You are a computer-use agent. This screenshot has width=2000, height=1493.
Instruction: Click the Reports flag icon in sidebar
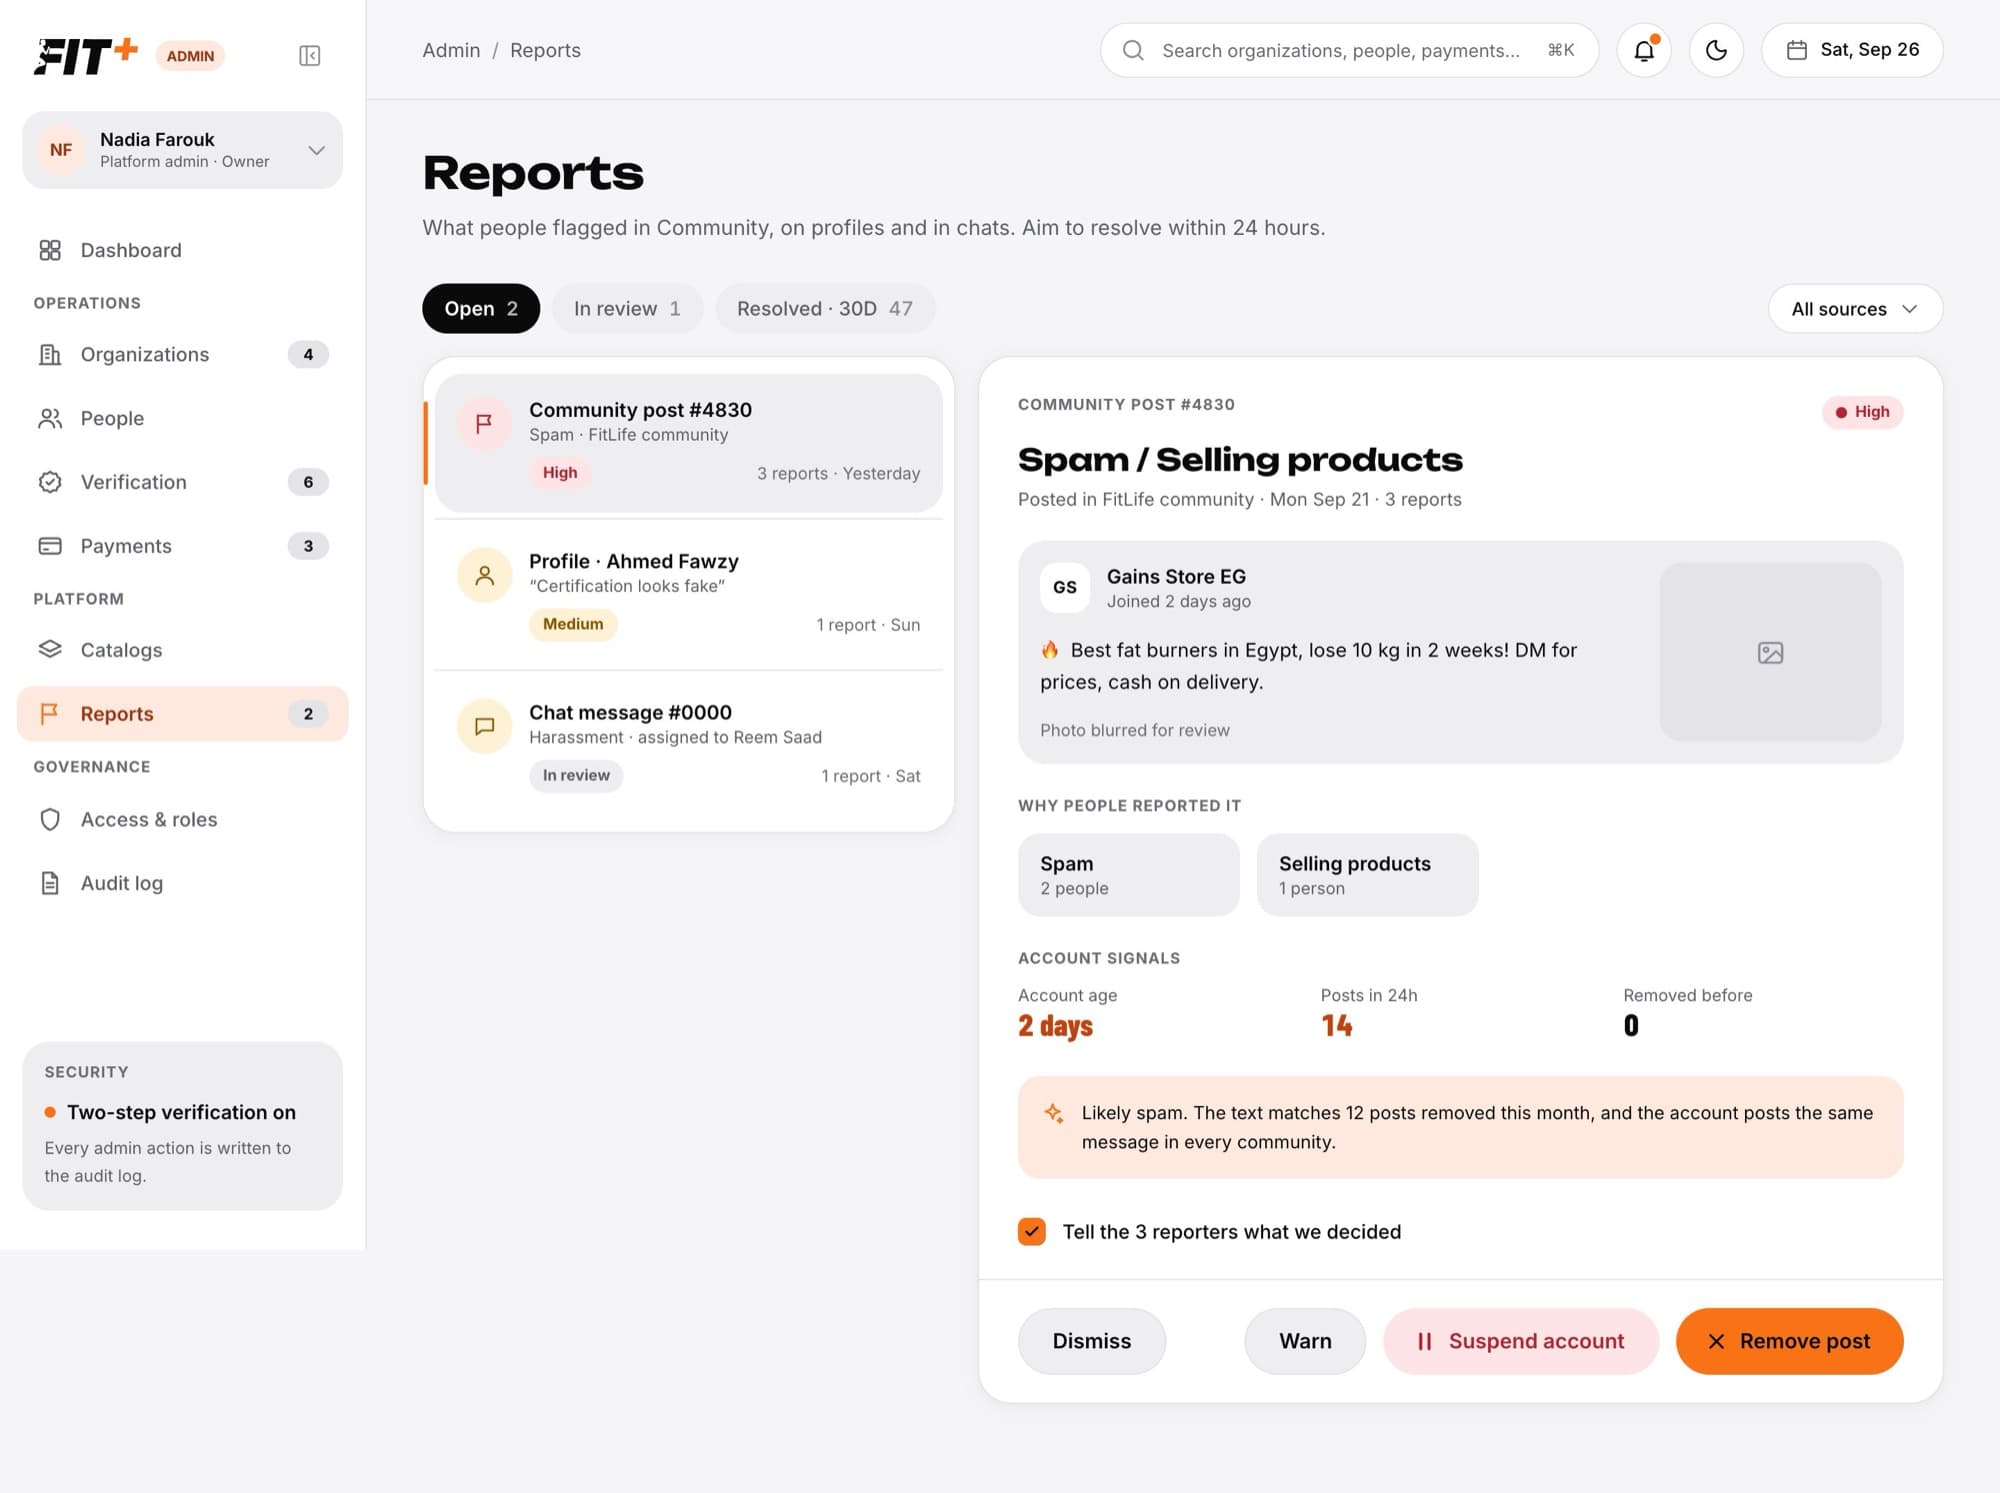point(49,714)
